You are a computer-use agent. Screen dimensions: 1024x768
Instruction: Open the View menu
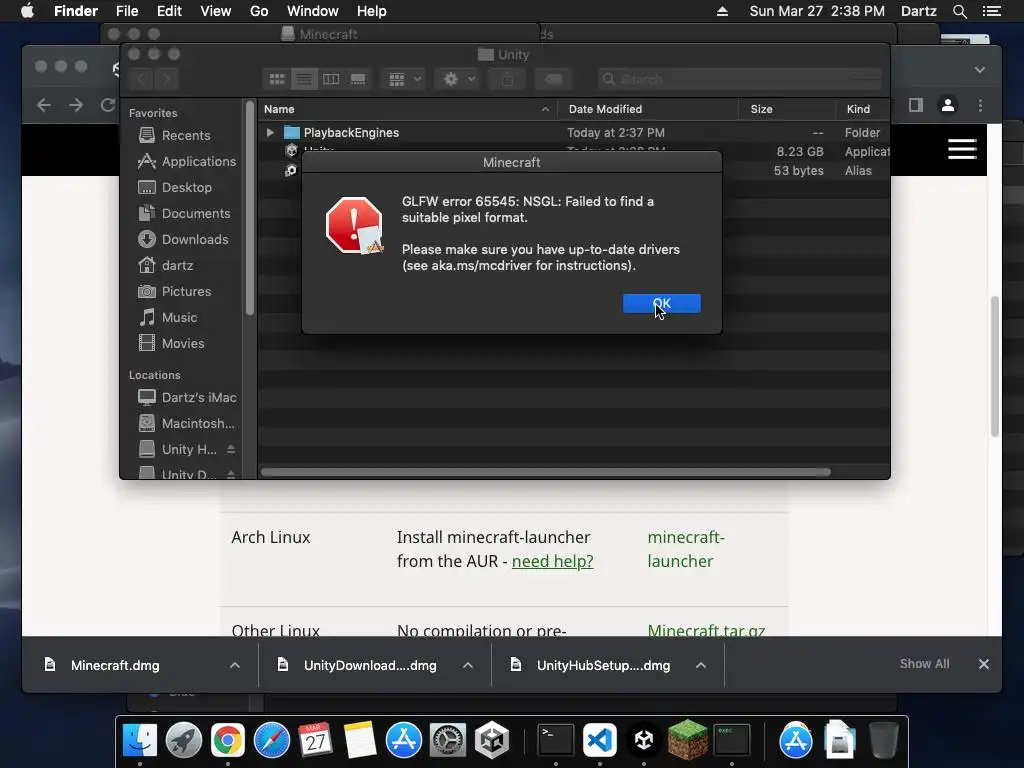click(x=216, y=11)
